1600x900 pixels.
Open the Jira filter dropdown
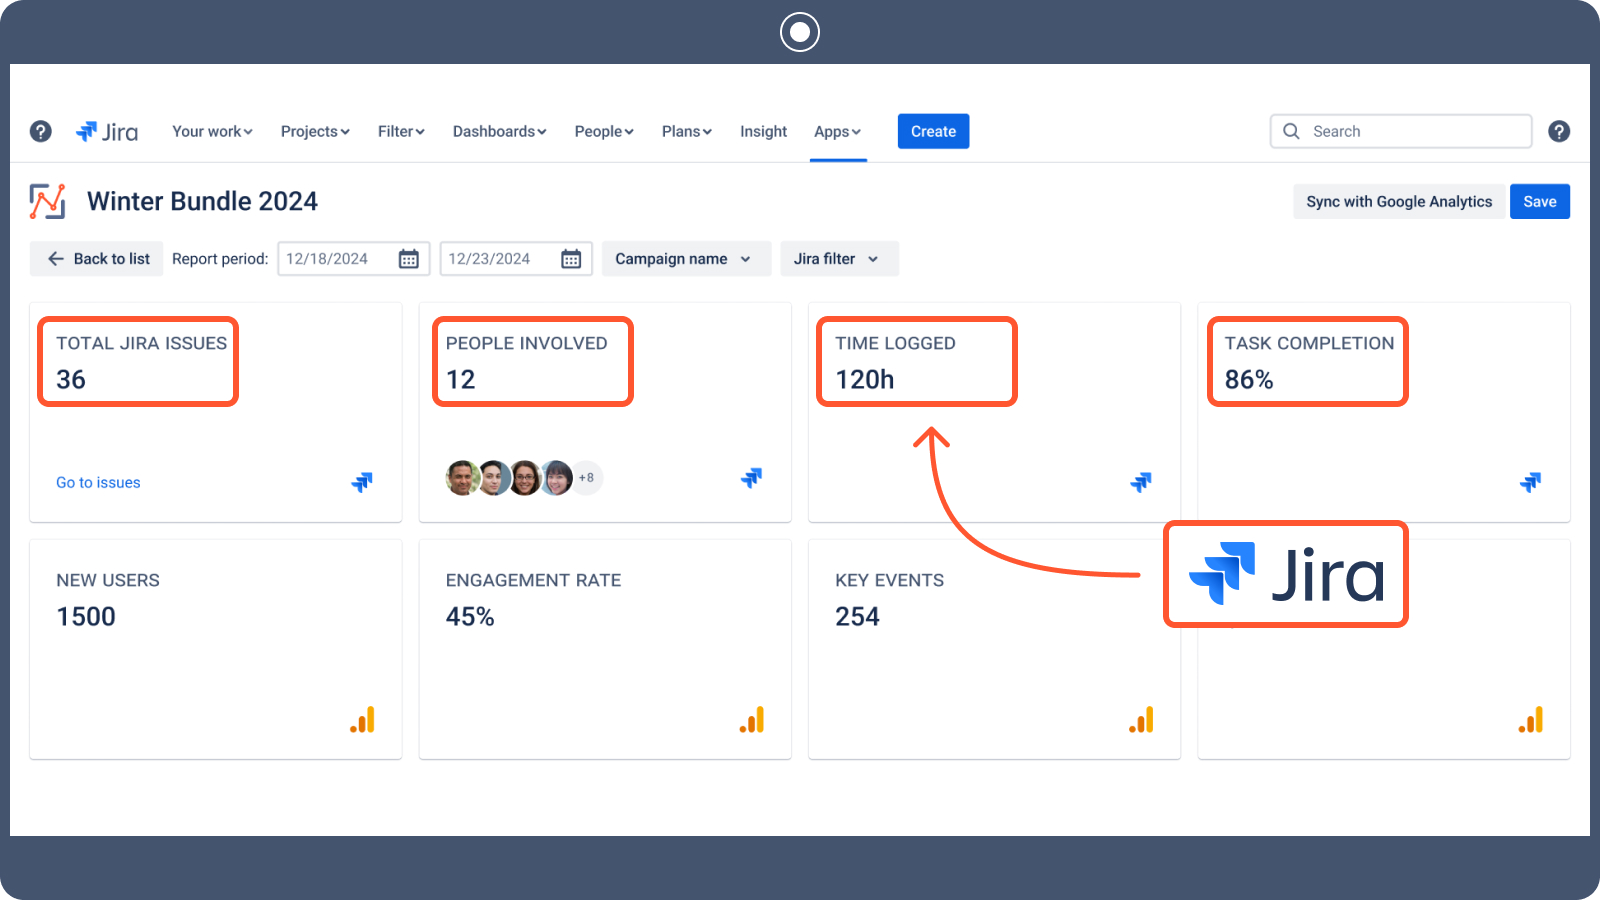(x=839, y=259)
